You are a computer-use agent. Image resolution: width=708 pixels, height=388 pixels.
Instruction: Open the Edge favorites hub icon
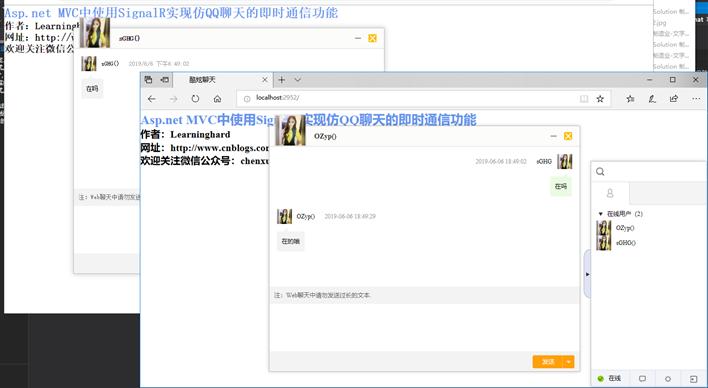630,98
